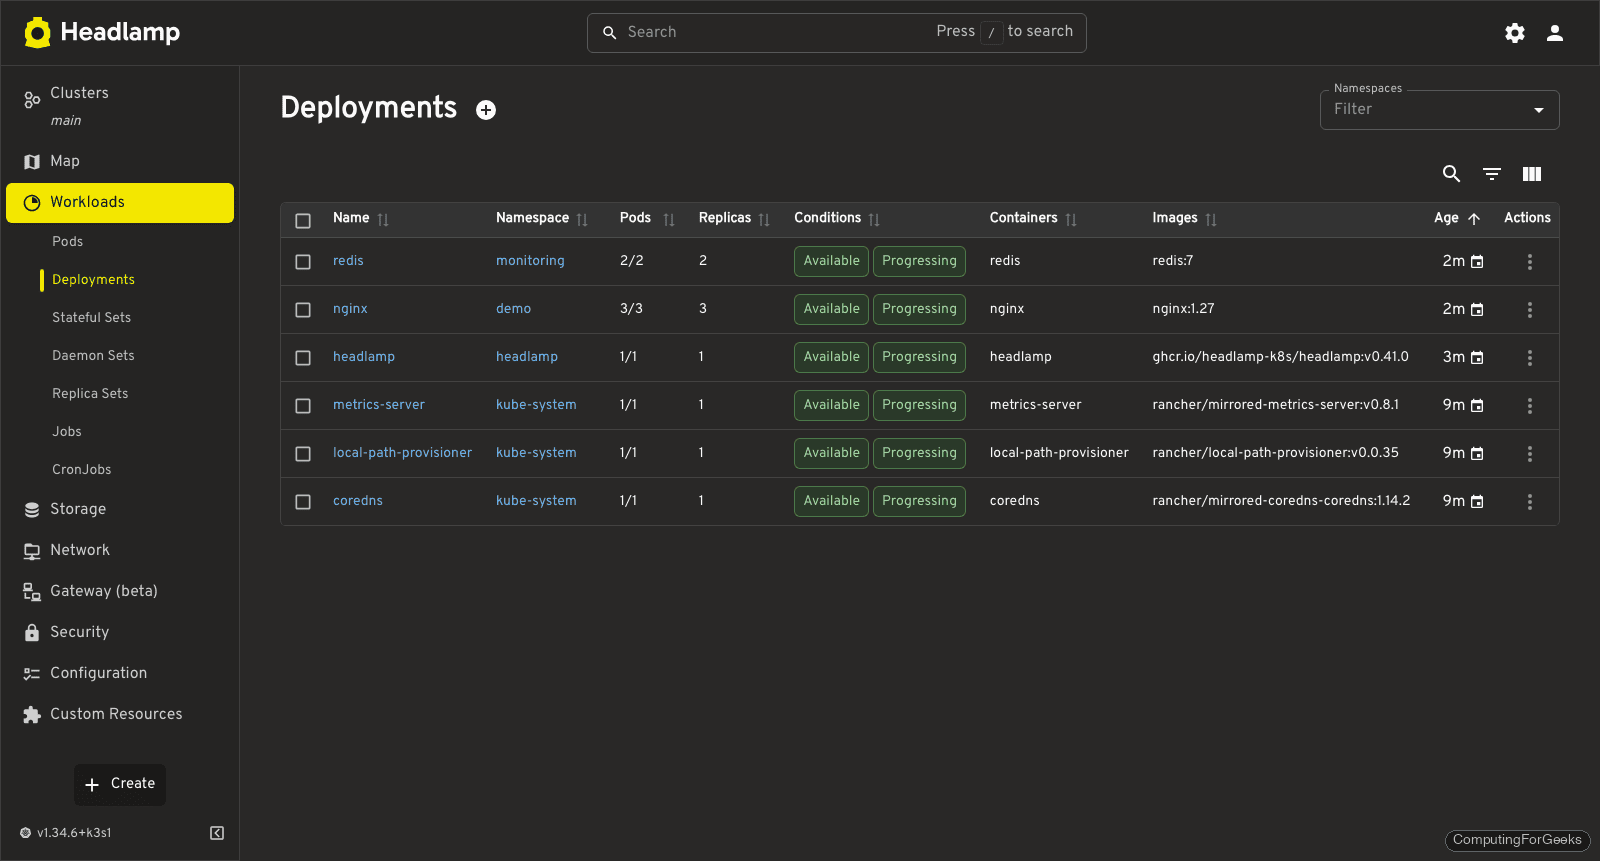Open the Namespaces filter dropdown

(1439, 110)
